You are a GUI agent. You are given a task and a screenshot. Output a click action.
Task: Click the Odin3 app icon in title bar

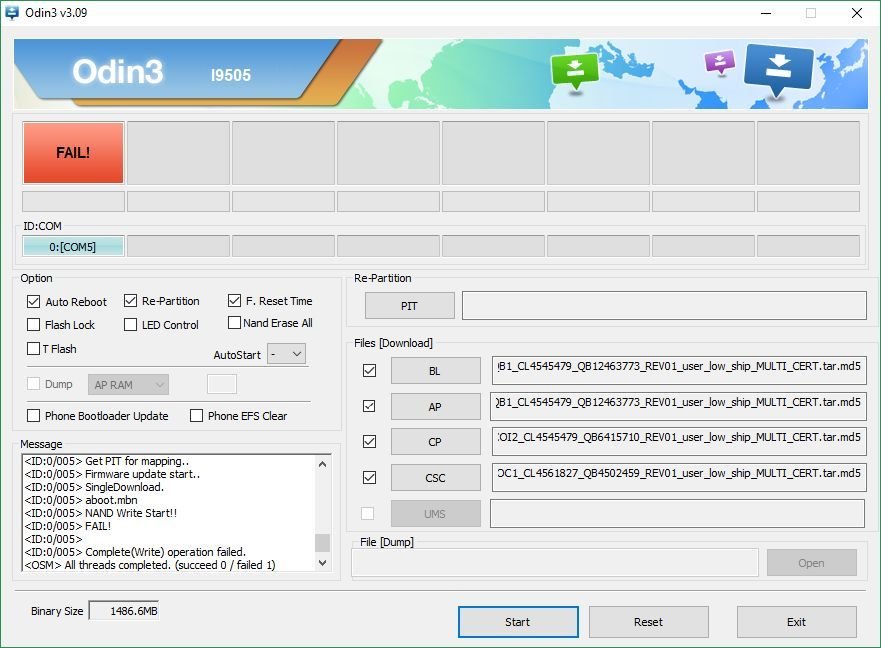12,12
